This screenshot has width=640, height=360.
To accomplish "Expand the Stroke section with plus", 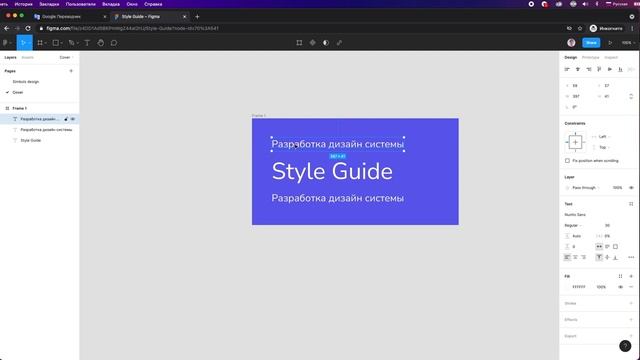I will tap(631, 303).
